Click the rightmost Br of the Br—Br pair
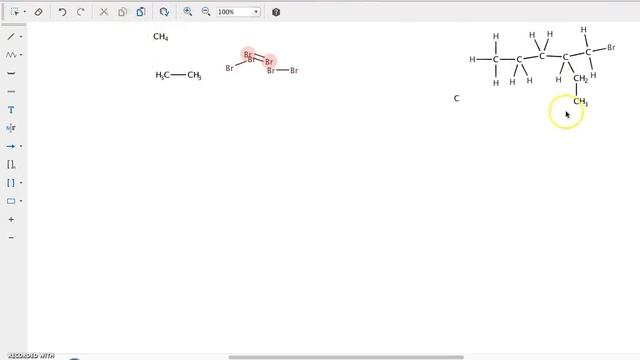Screen dimensions: 640x360 pos(294,70)
